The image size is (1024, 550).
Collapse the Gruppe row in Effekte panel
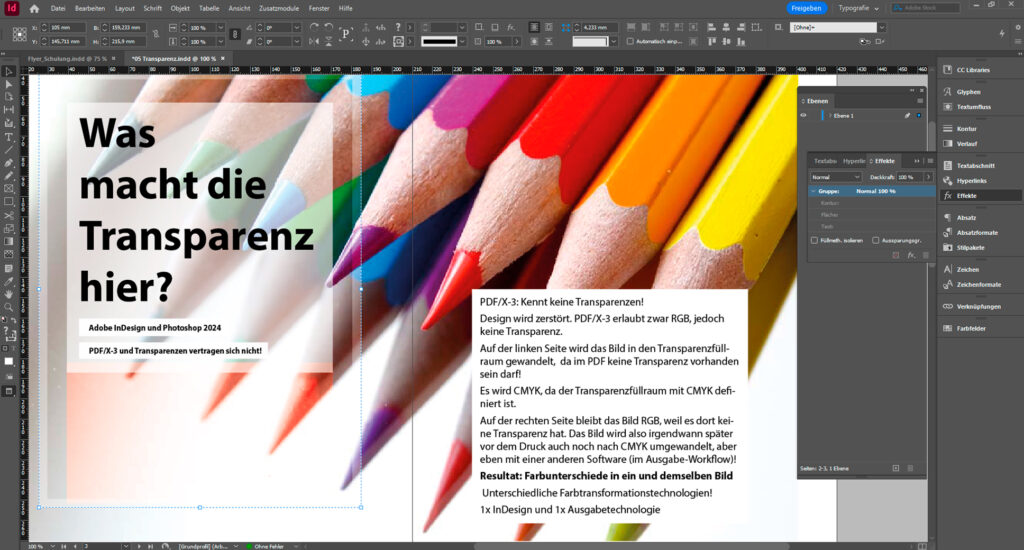pos(813,191)
